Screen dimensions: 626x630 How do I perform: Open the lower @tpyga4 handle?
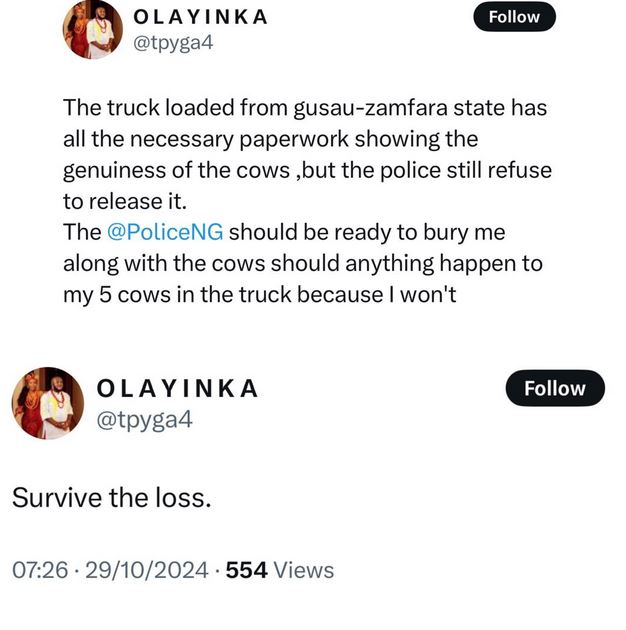(x=144, y=420)
